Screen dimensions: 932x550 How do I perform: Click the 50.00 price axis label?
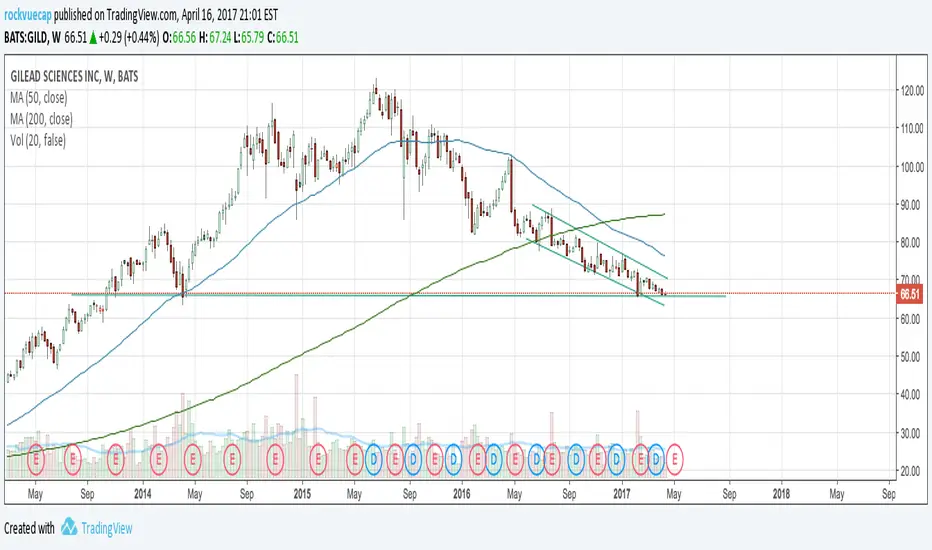click(912, 357)
